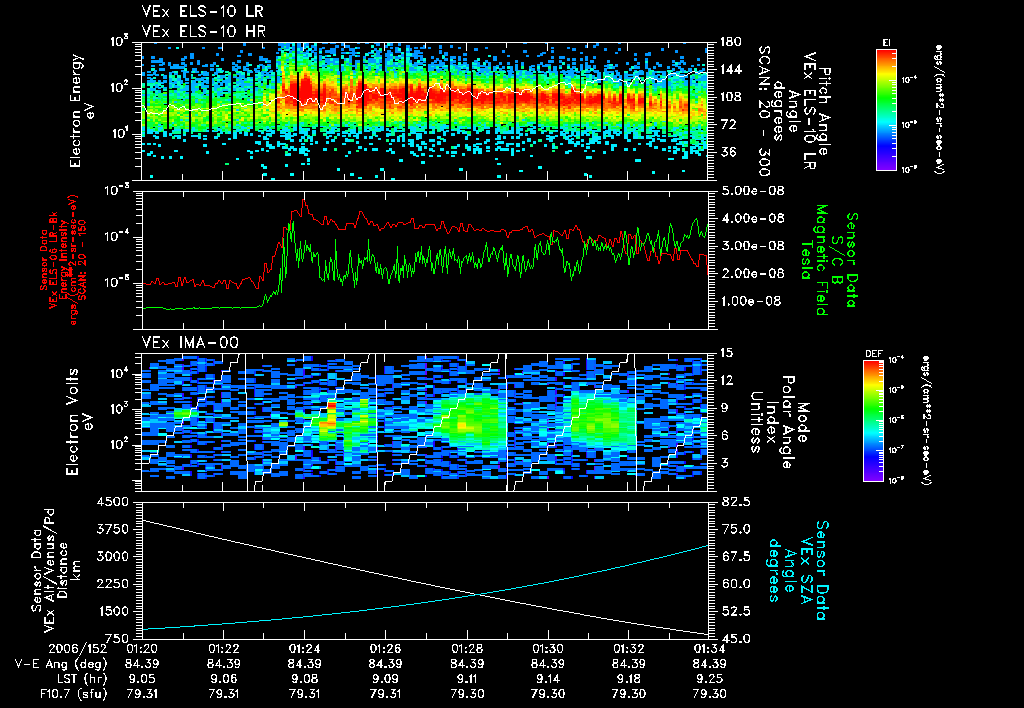Click the 'SCAN: 20 - 300' label

point(763,111)
